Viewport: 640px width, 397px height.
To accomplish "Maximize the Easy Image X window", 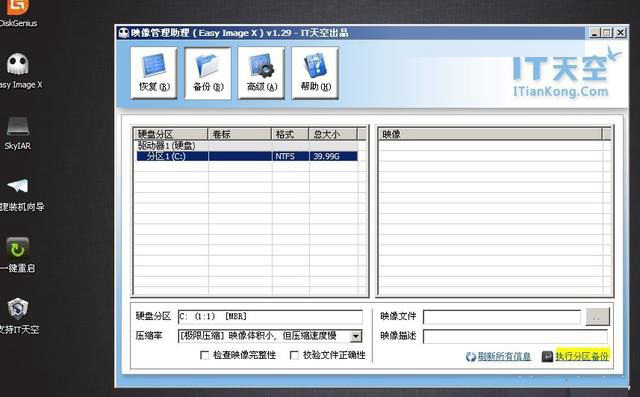I will pos(607,33).
